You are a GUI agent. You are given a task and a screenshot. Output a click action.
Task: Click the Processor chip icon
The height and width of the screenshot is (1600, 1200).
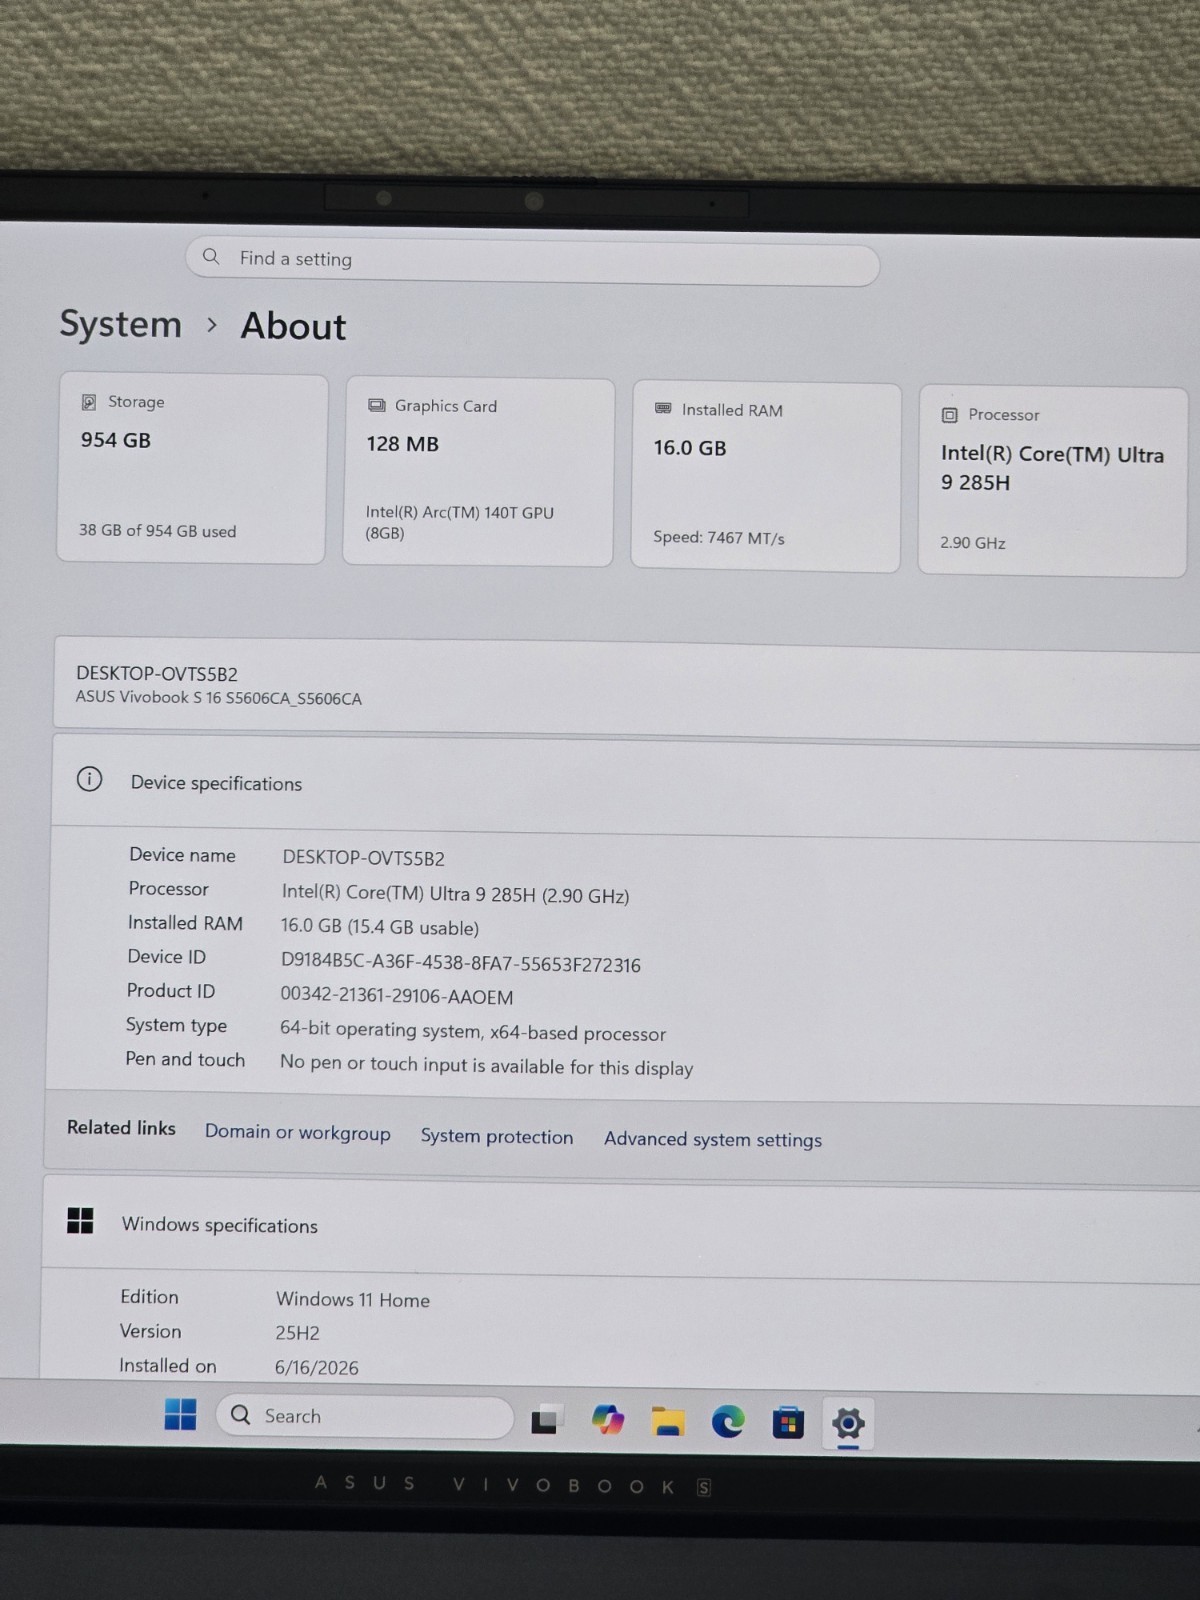pyautogui.click(x=950, y=414)
